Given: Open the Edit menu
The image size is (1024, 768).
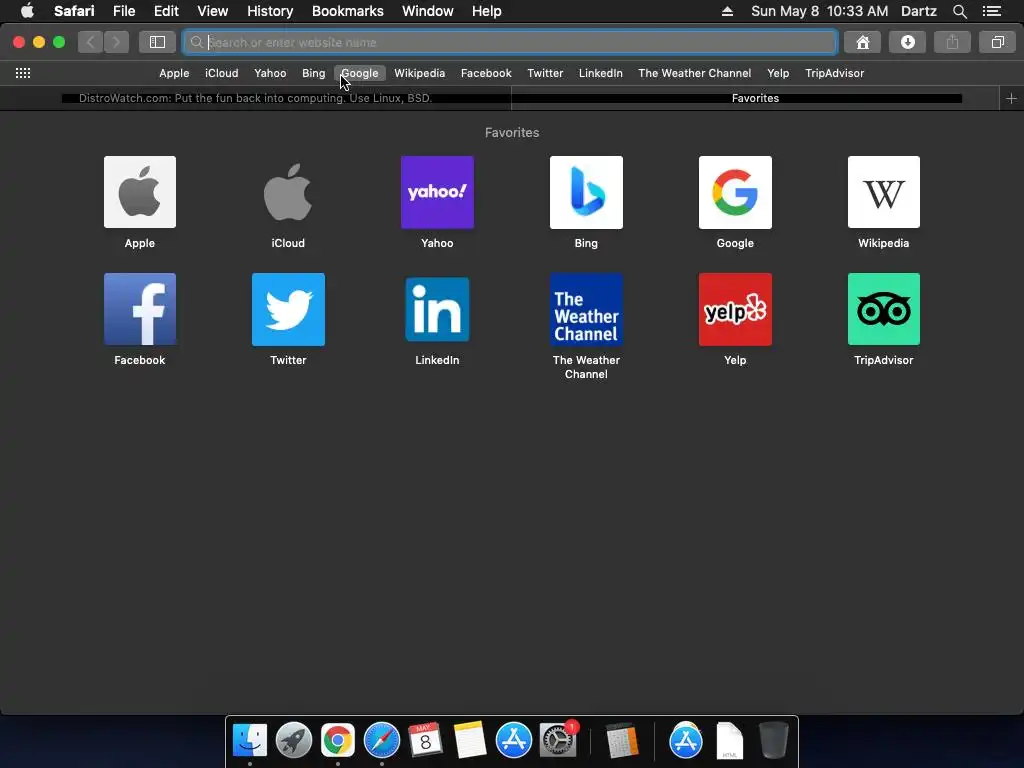Looking at the screenshot, I should (166, 11).
